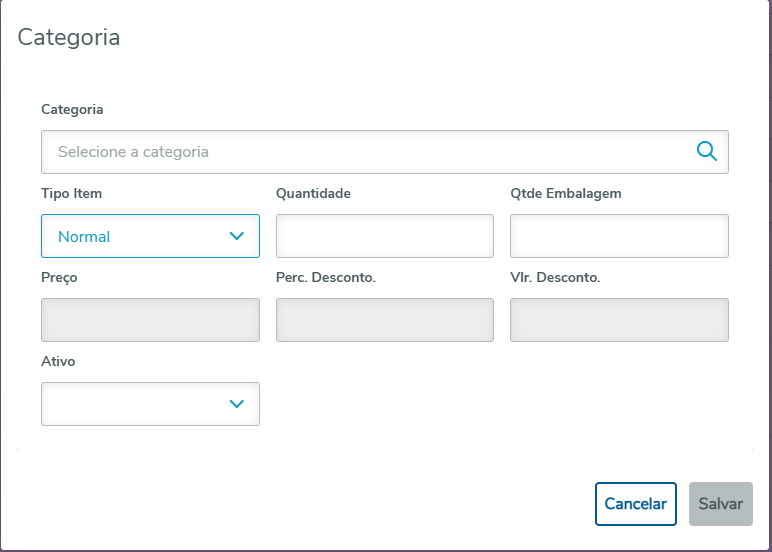Click the Vlr. Desconto. label text

[555, 277]
